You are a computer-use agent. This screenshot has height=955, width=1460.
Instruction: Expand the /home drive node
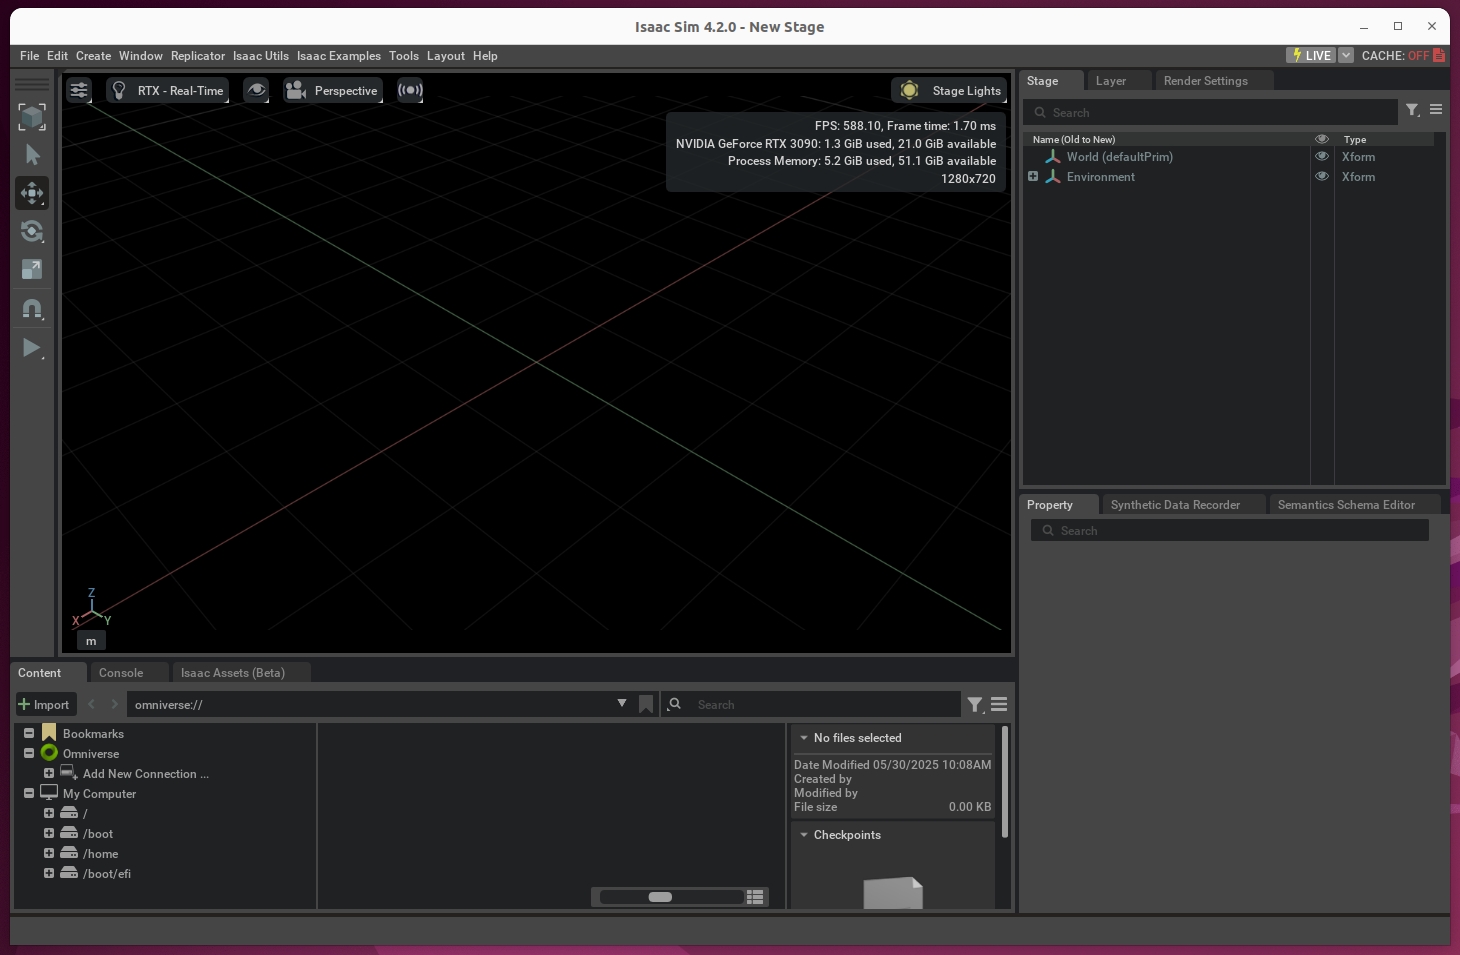pyautogui.click(x=48, y=853)
